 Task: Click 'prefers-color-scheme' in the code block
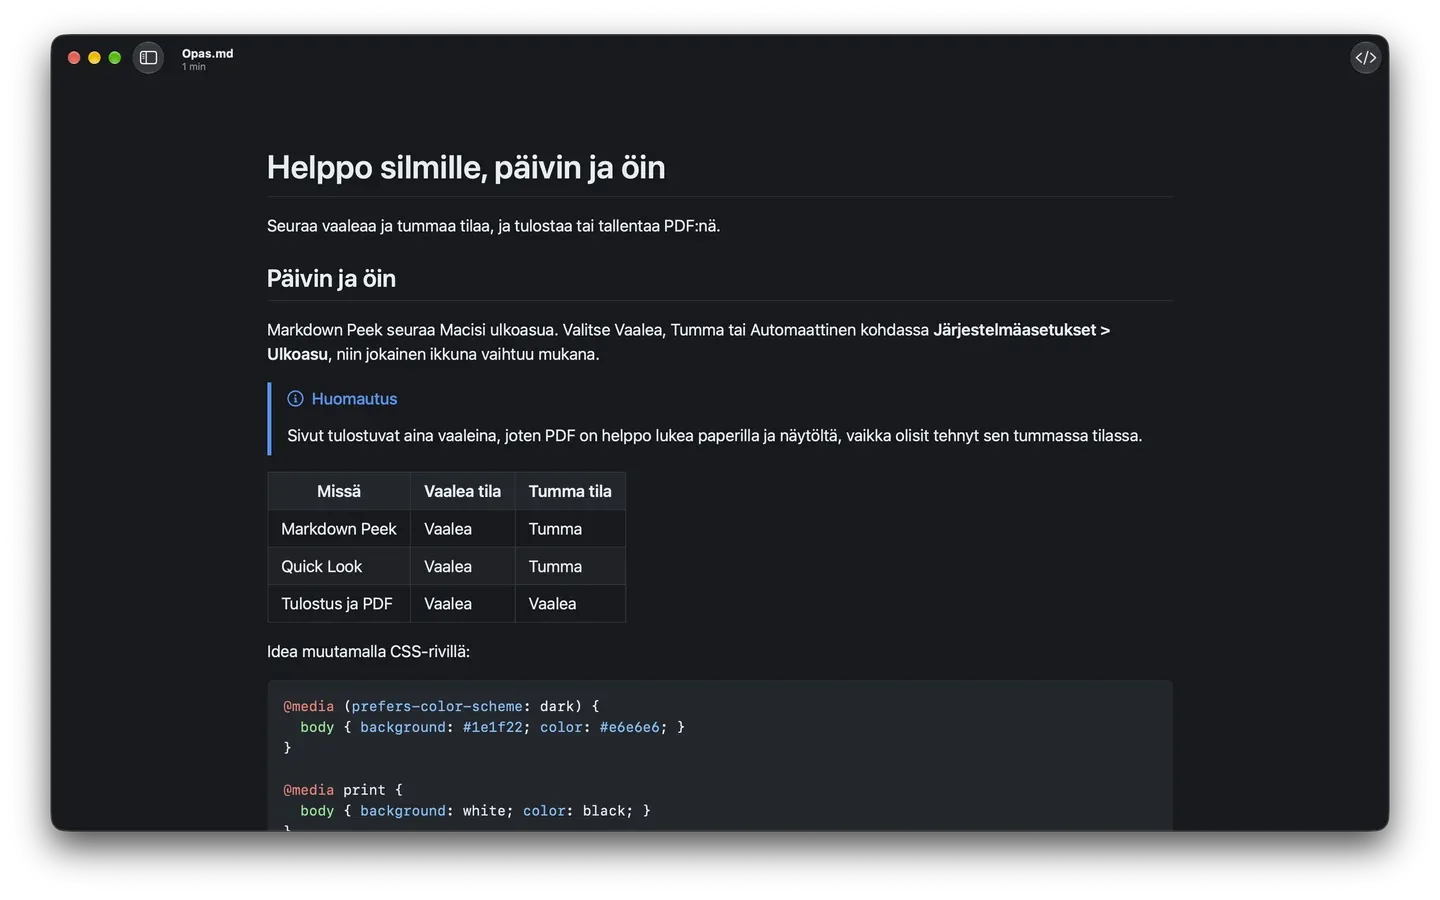[x=437, y=706]
